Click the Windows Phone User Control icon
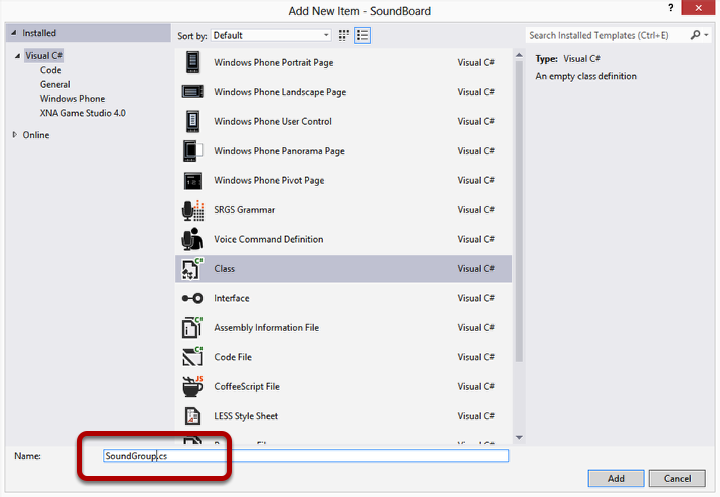Screen dimensions: 720x497 tap(192, 121)
